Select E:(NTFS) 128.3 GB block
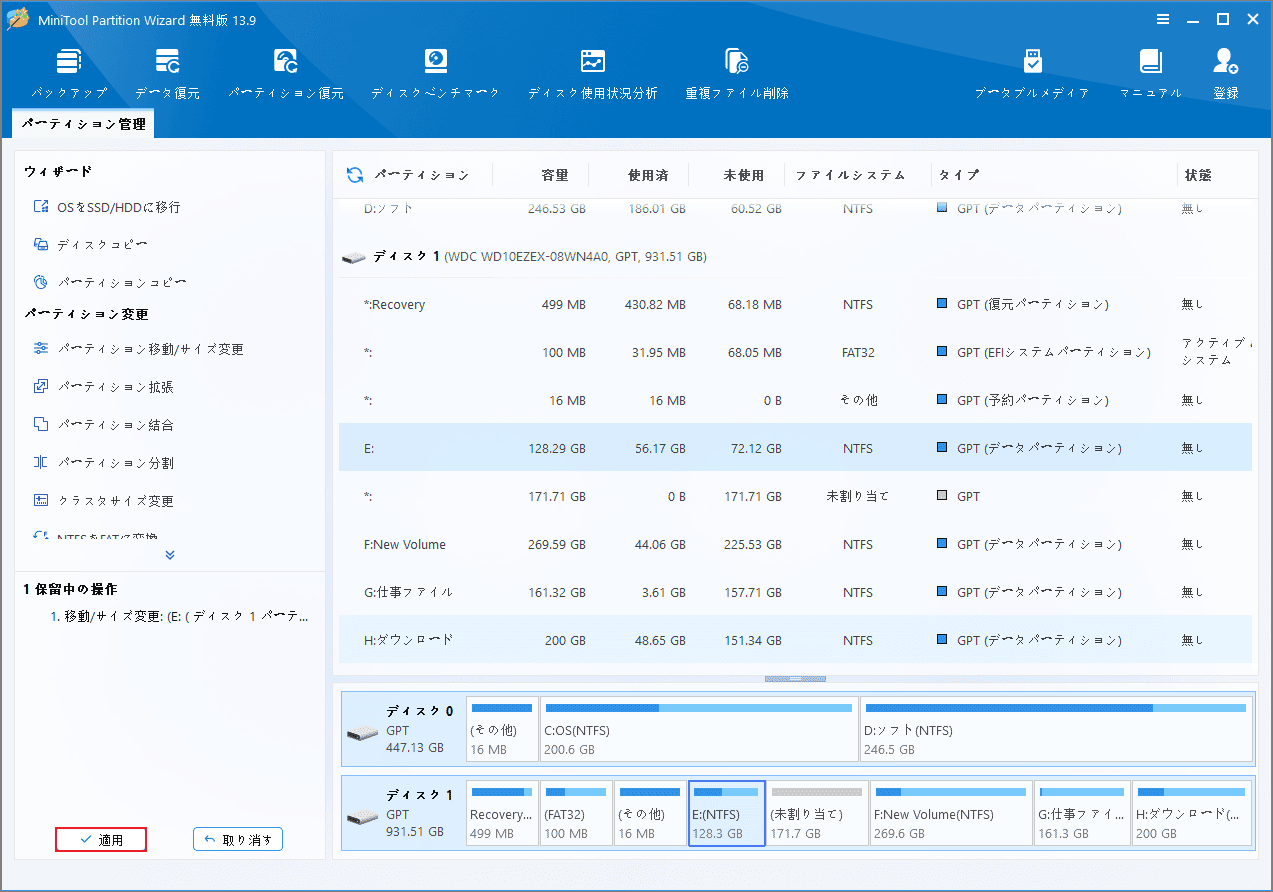This screenshot has height=892, width=1273. pyautogui.click(x=727, y=813)
